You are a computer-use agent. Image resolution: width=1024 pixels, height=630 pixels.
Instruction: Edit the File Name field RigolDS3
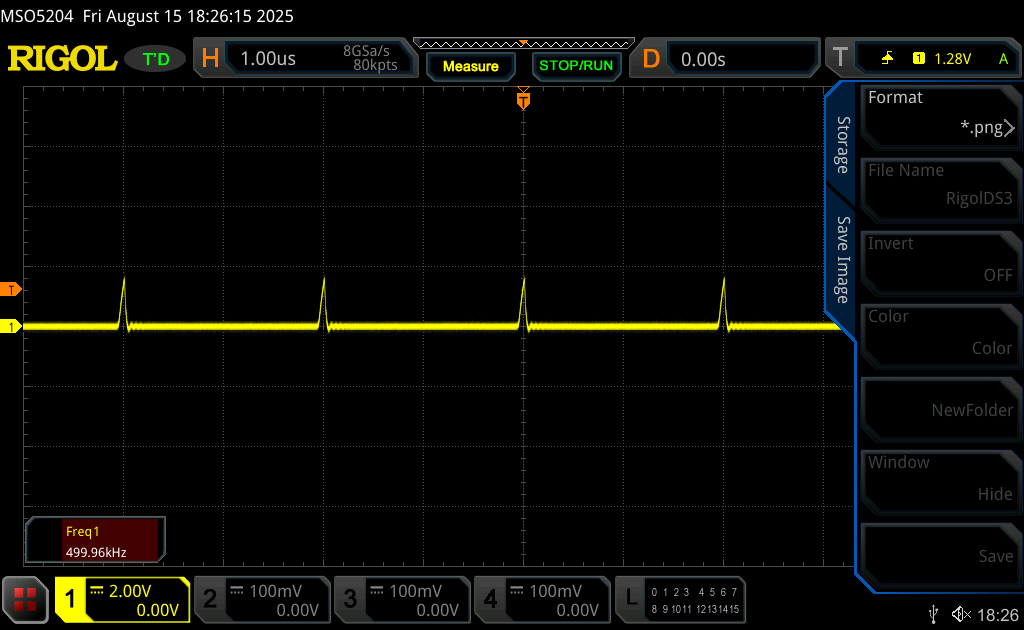coord(939,186)
